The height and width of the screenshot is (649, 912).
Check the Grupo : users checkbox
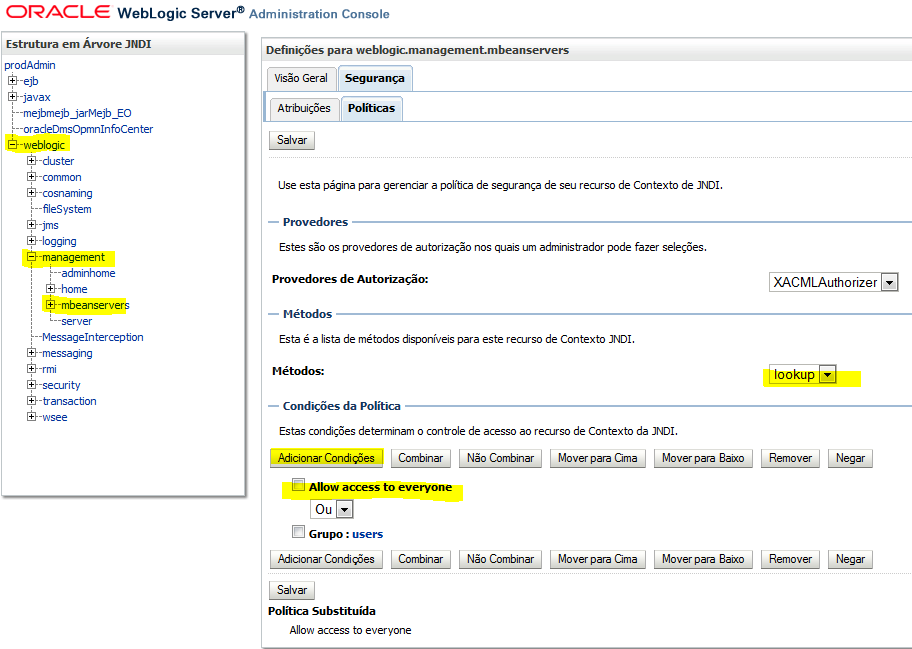(x=298, y=532)
